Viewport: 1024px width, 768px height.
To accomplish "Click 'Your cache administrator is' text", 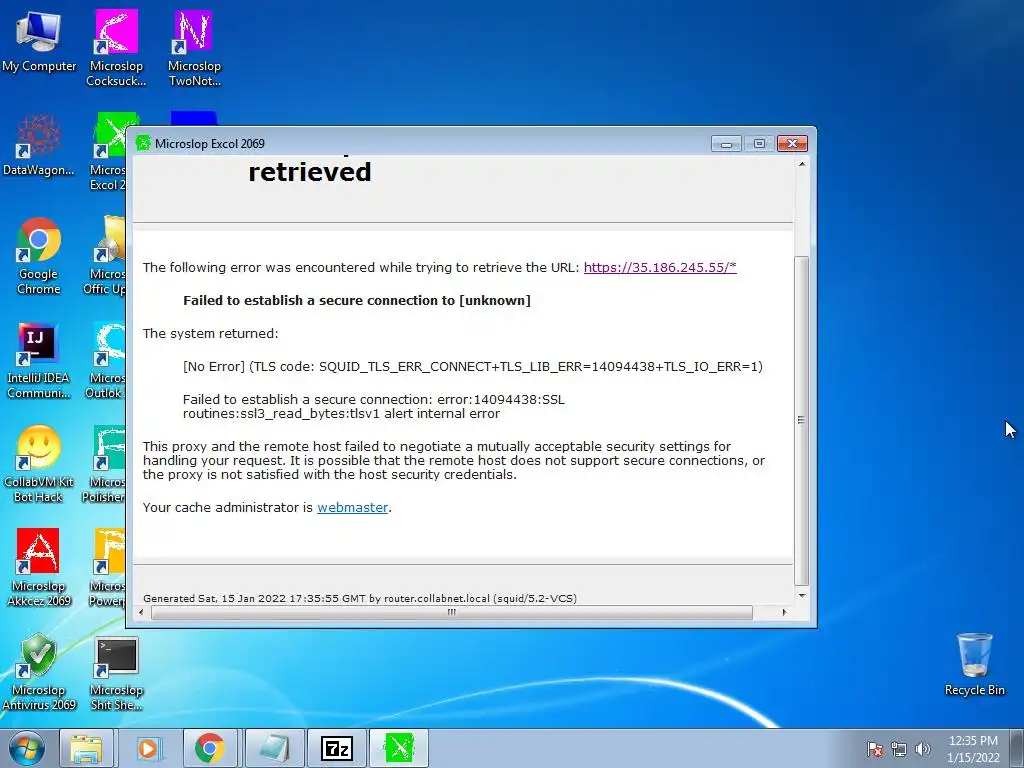I will click(228, 507).
